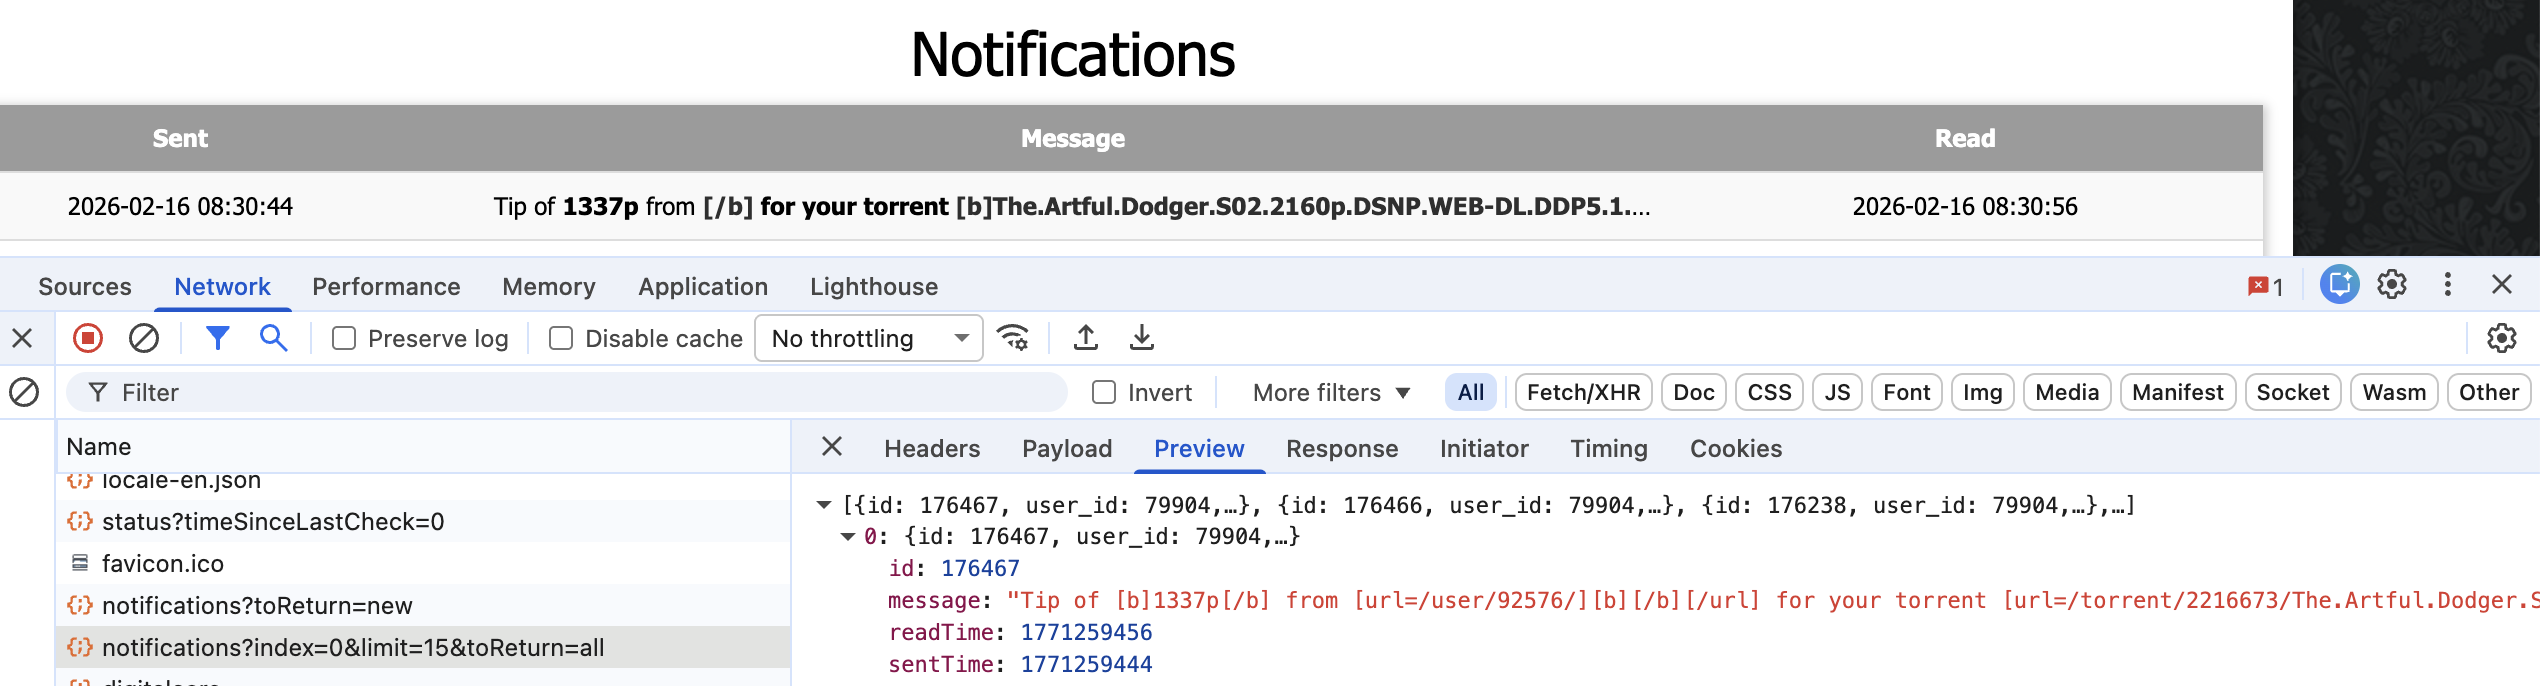Click the export HAR download icon
2540x686 pixels.
coord(1141,339)
